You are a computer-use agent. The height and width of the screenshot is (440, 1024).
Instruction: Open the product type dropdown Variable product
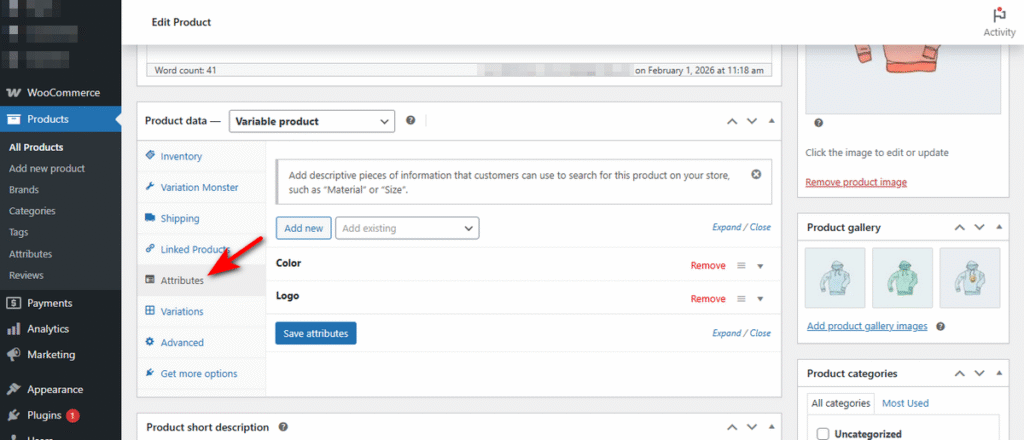coord(312,121)
